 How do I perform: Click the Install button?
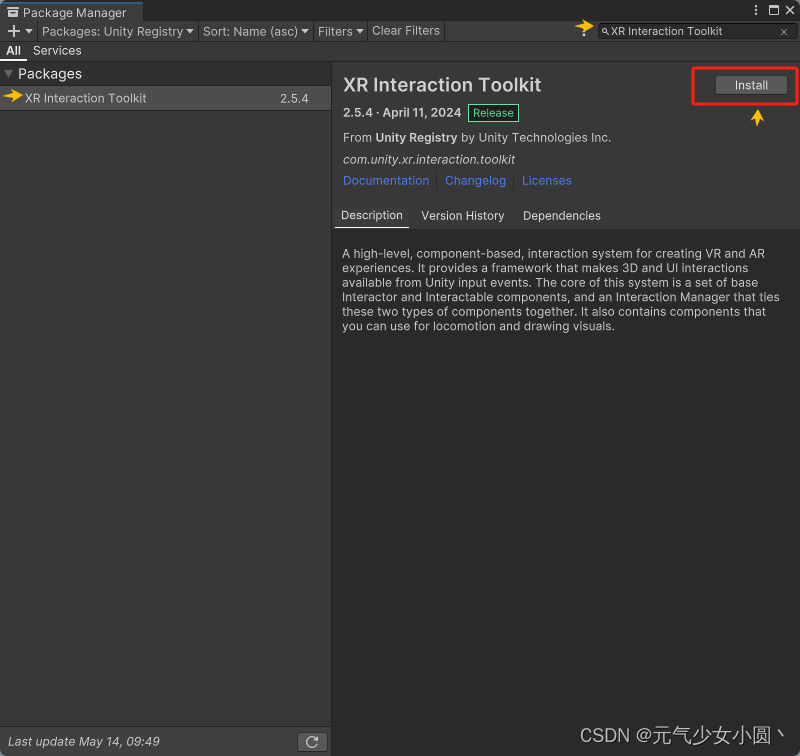click(x=751, y=85)
